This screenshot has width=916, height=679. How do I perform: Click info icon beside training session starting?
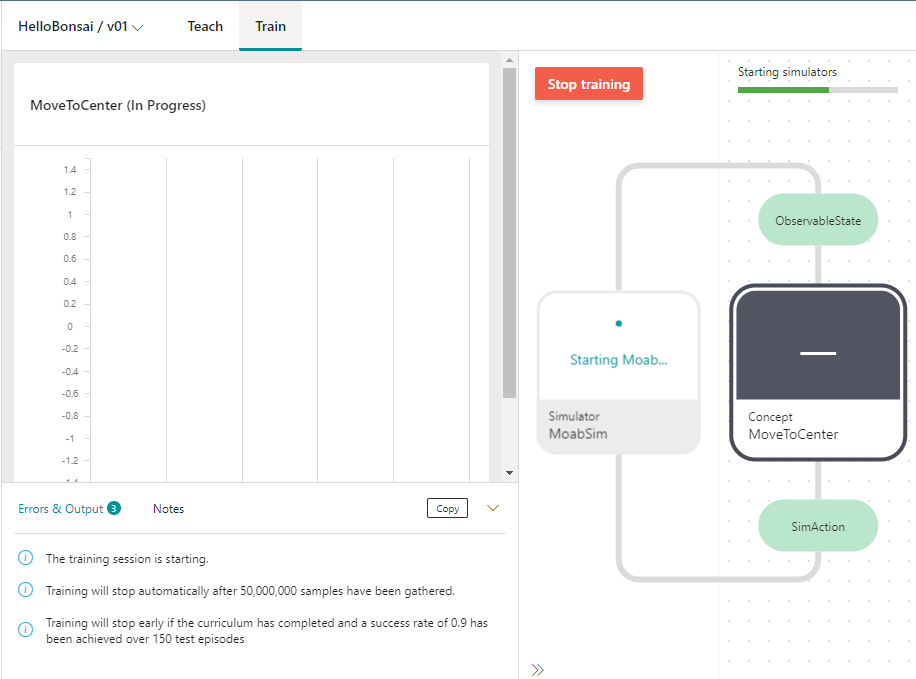[26, 559]
